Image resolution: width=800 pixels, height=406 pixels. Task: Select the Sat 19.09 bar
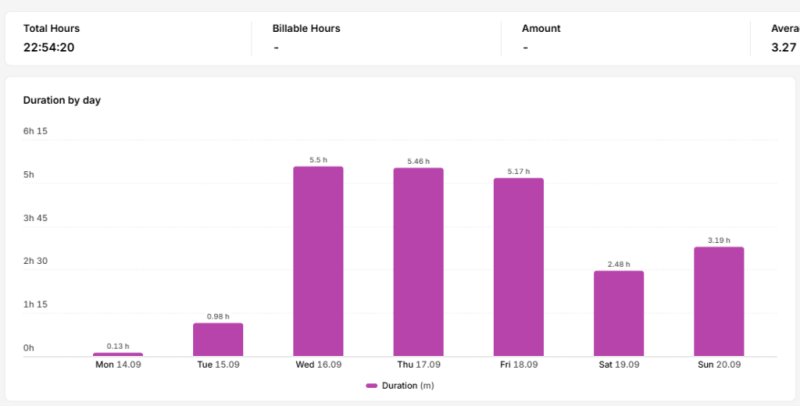coord(619,313)
